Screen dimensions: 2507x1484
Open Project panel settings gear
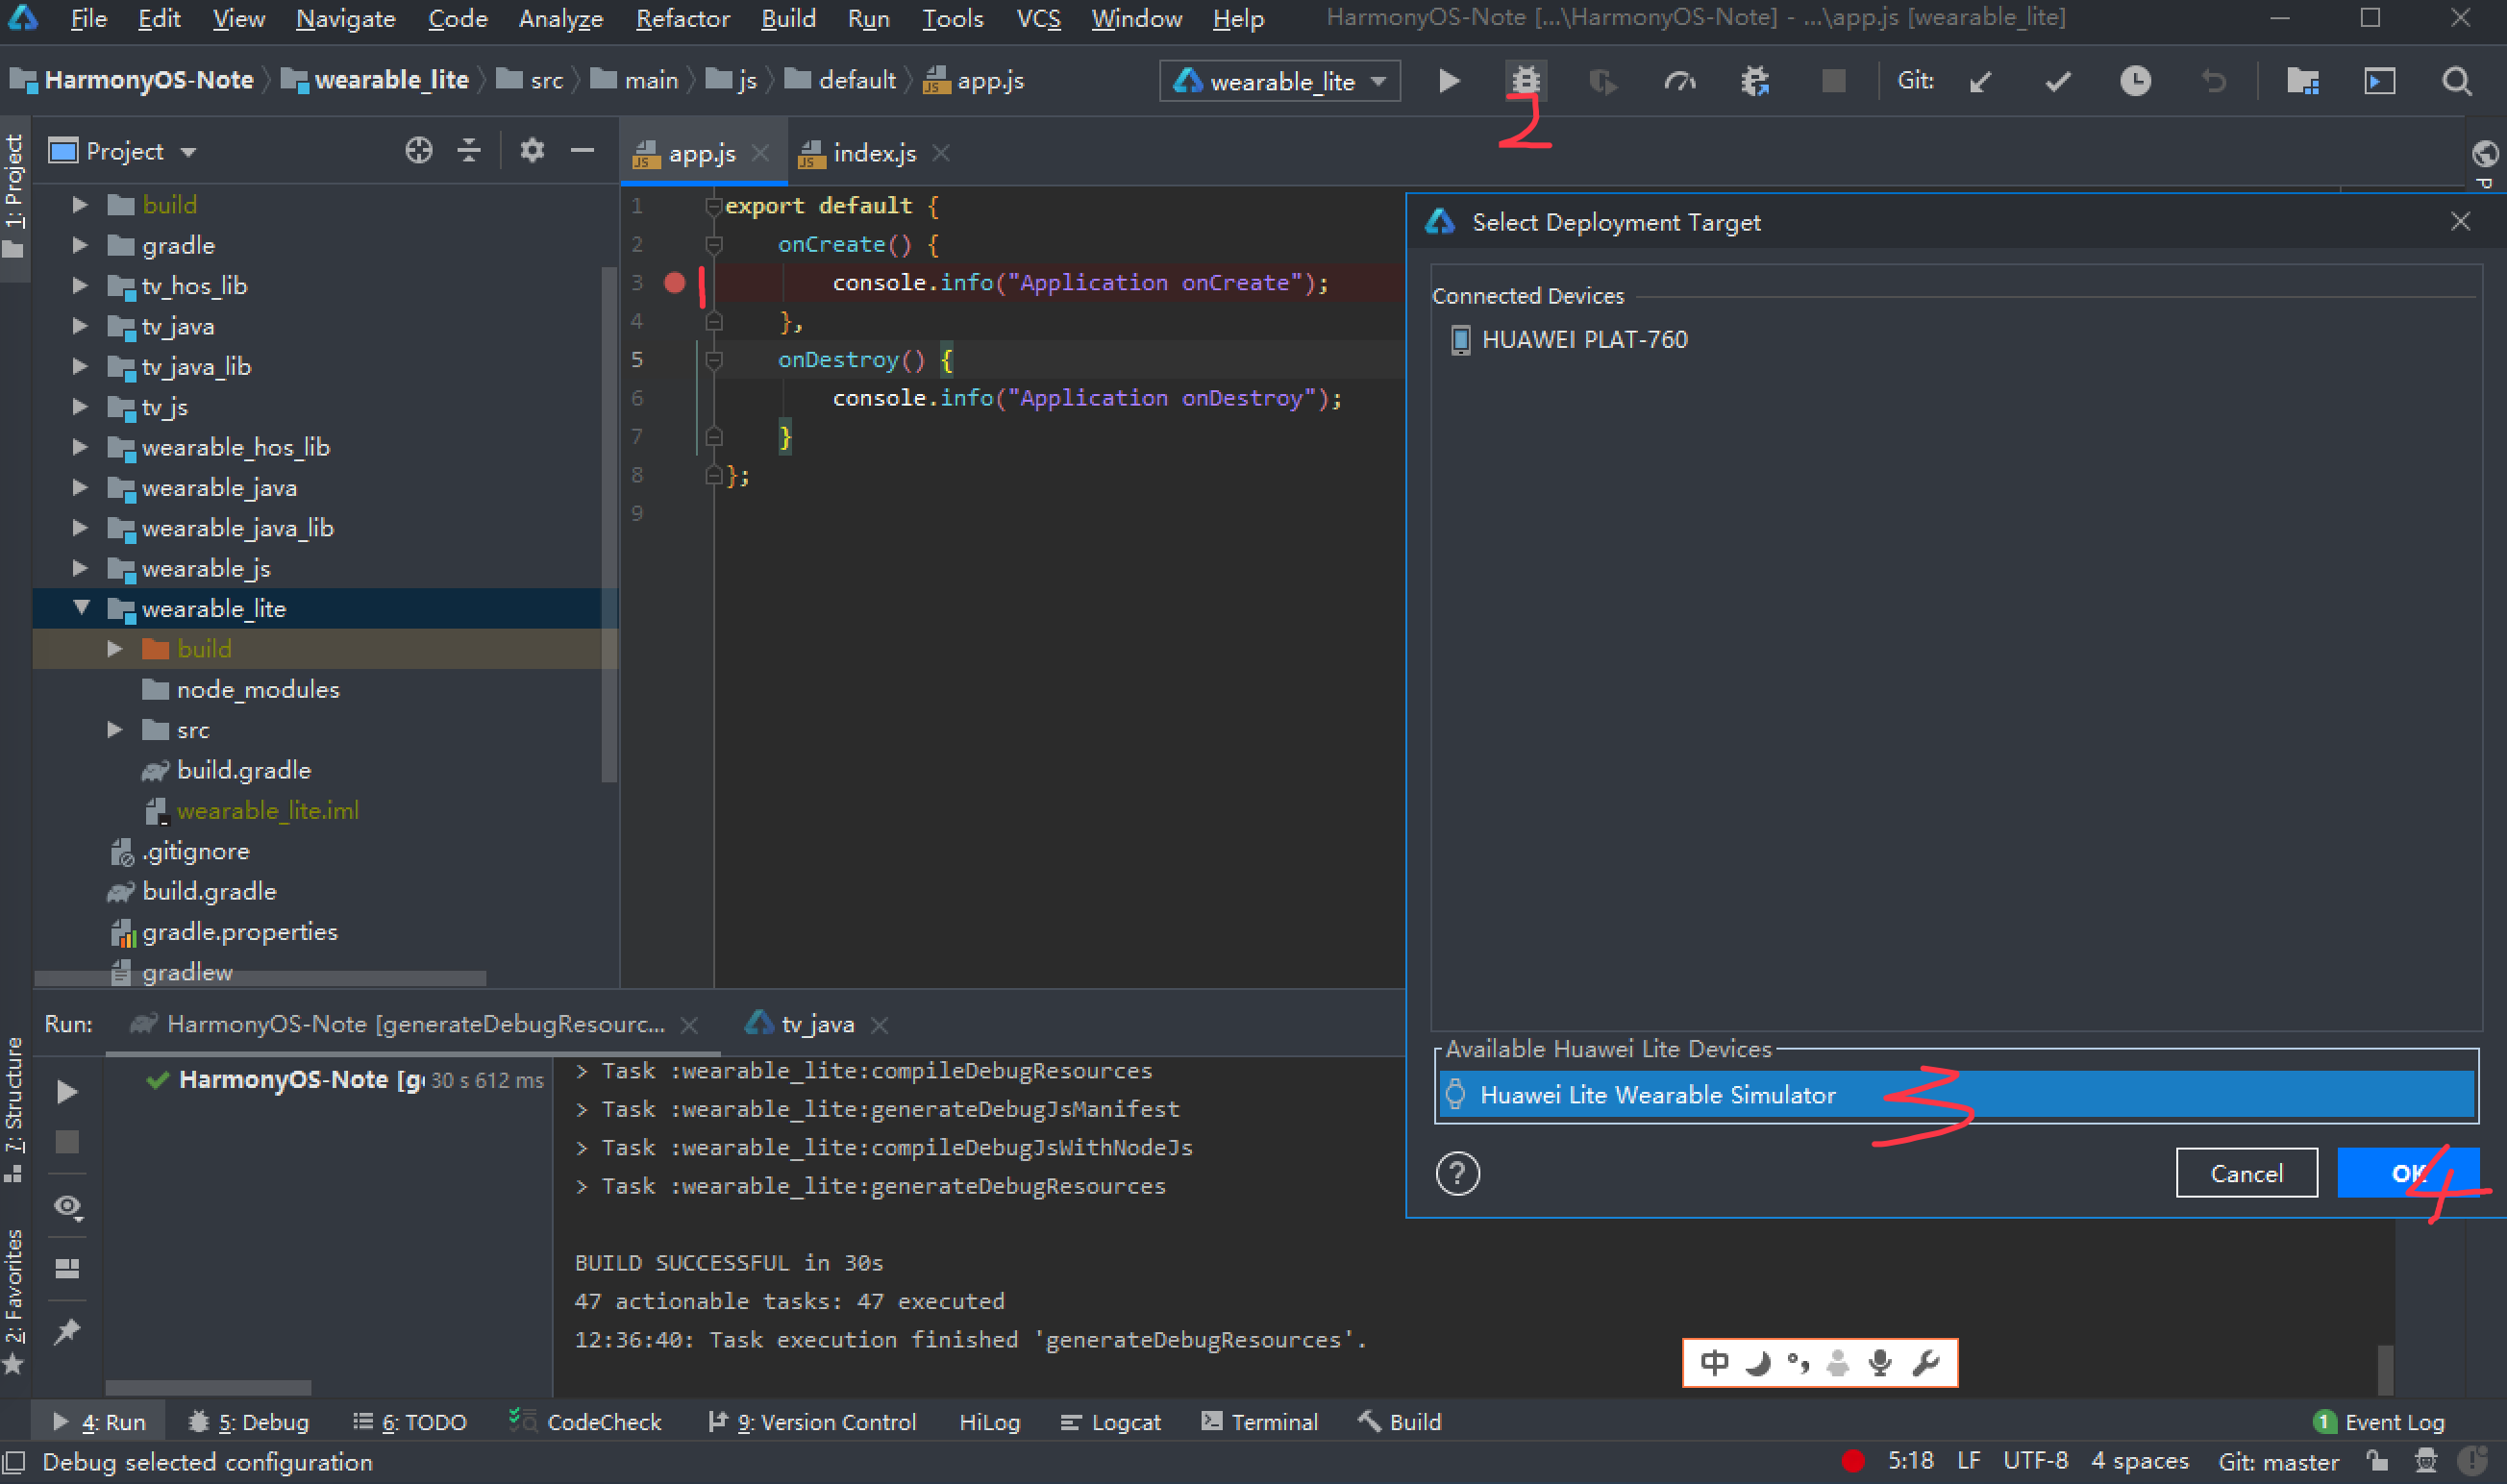click(x=531, y=150)
